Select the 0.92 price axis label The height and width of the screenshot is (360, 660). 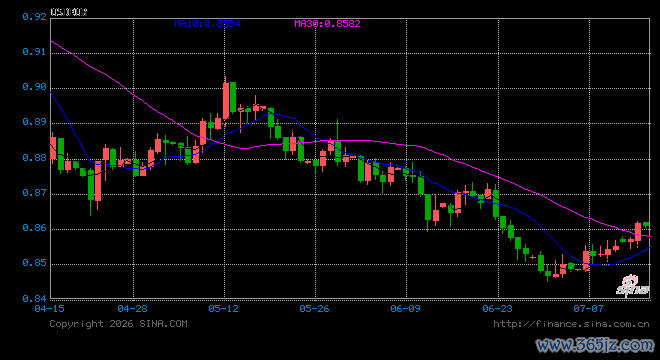click(35, 16)
